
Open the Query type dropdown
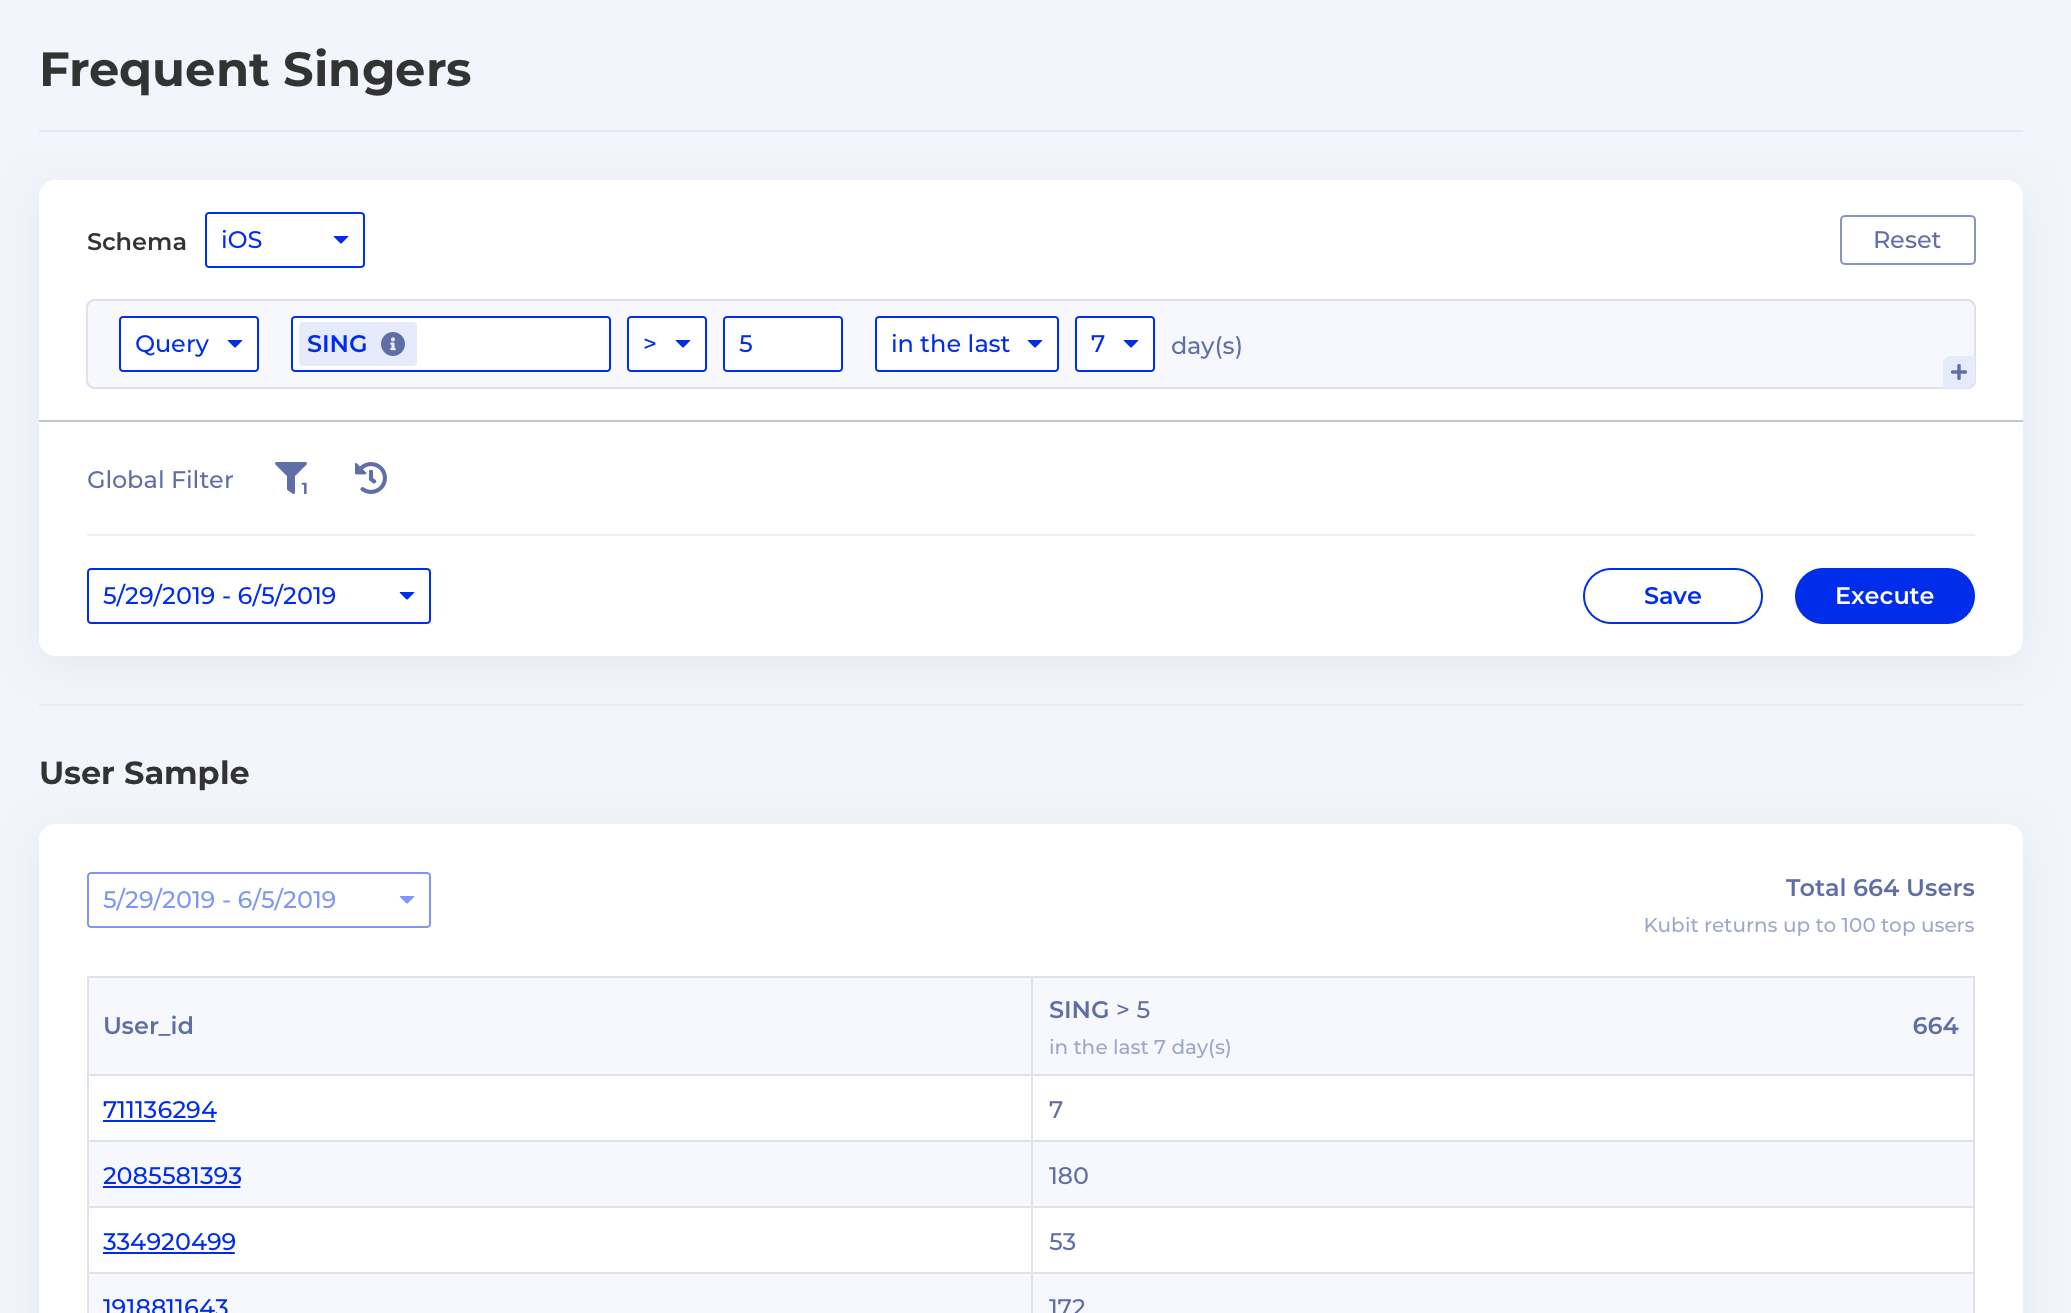click(188, 344)
